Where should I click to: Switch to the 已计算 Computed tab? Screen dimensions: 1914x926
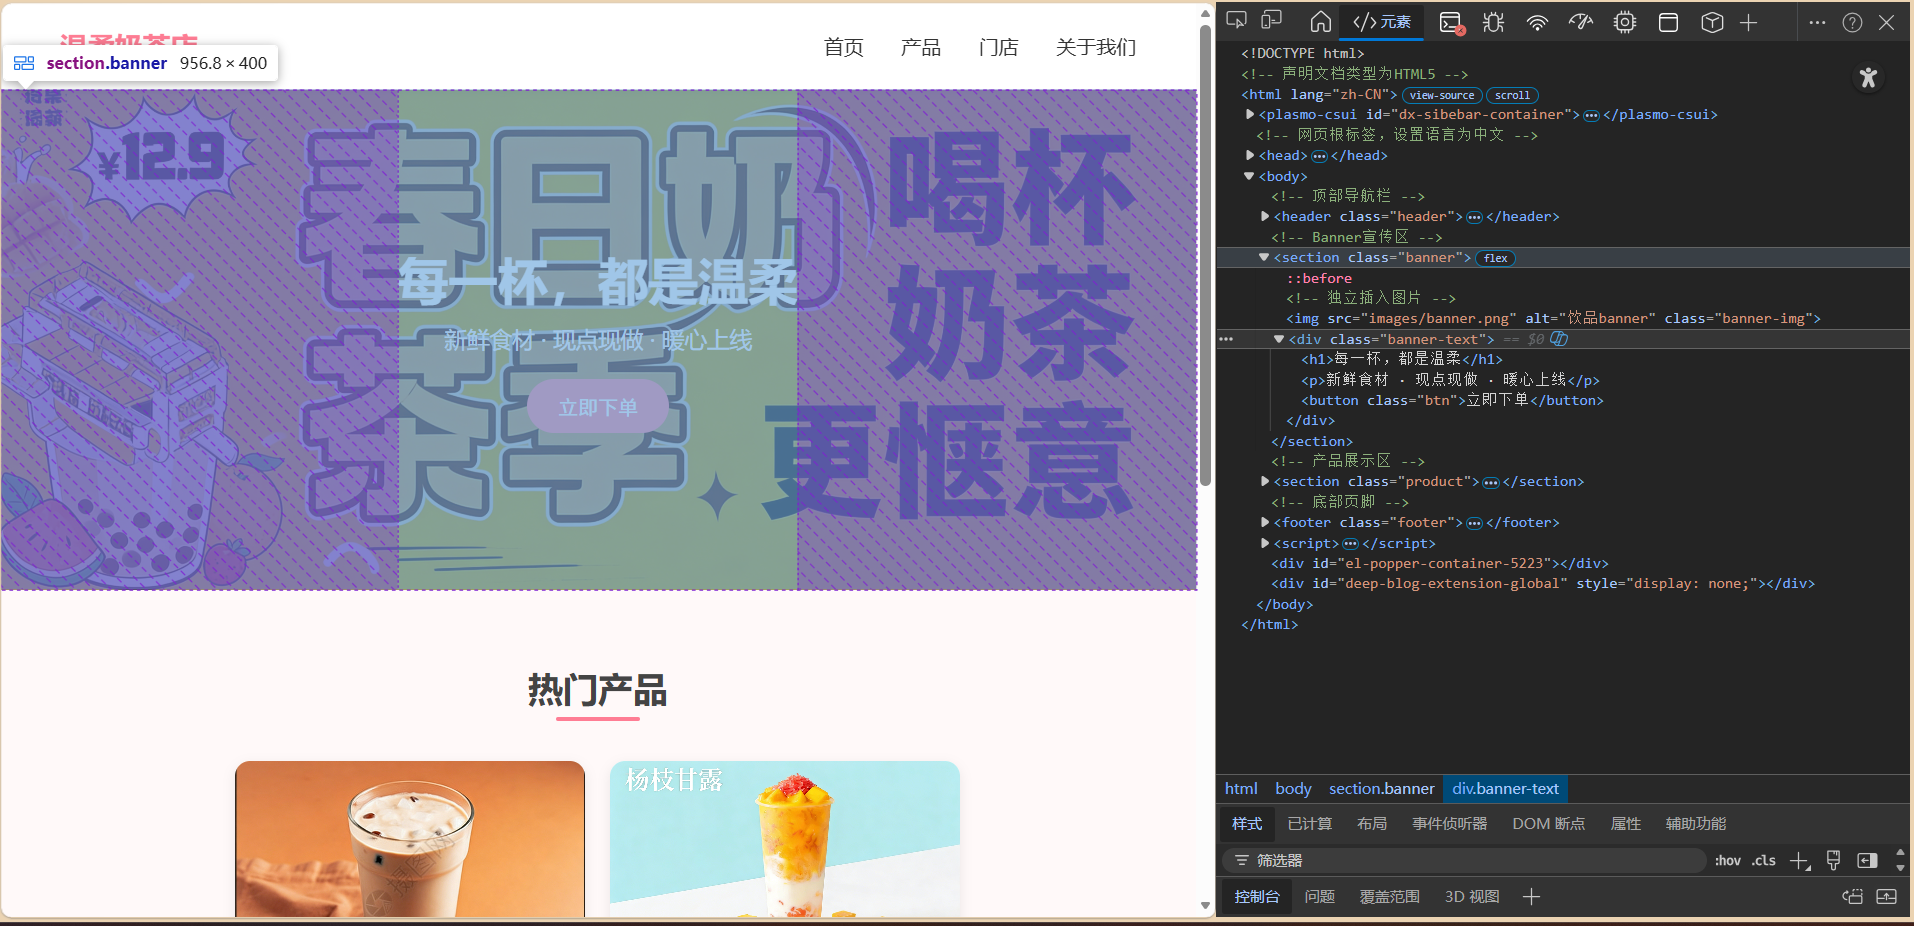coord(1309,824)
